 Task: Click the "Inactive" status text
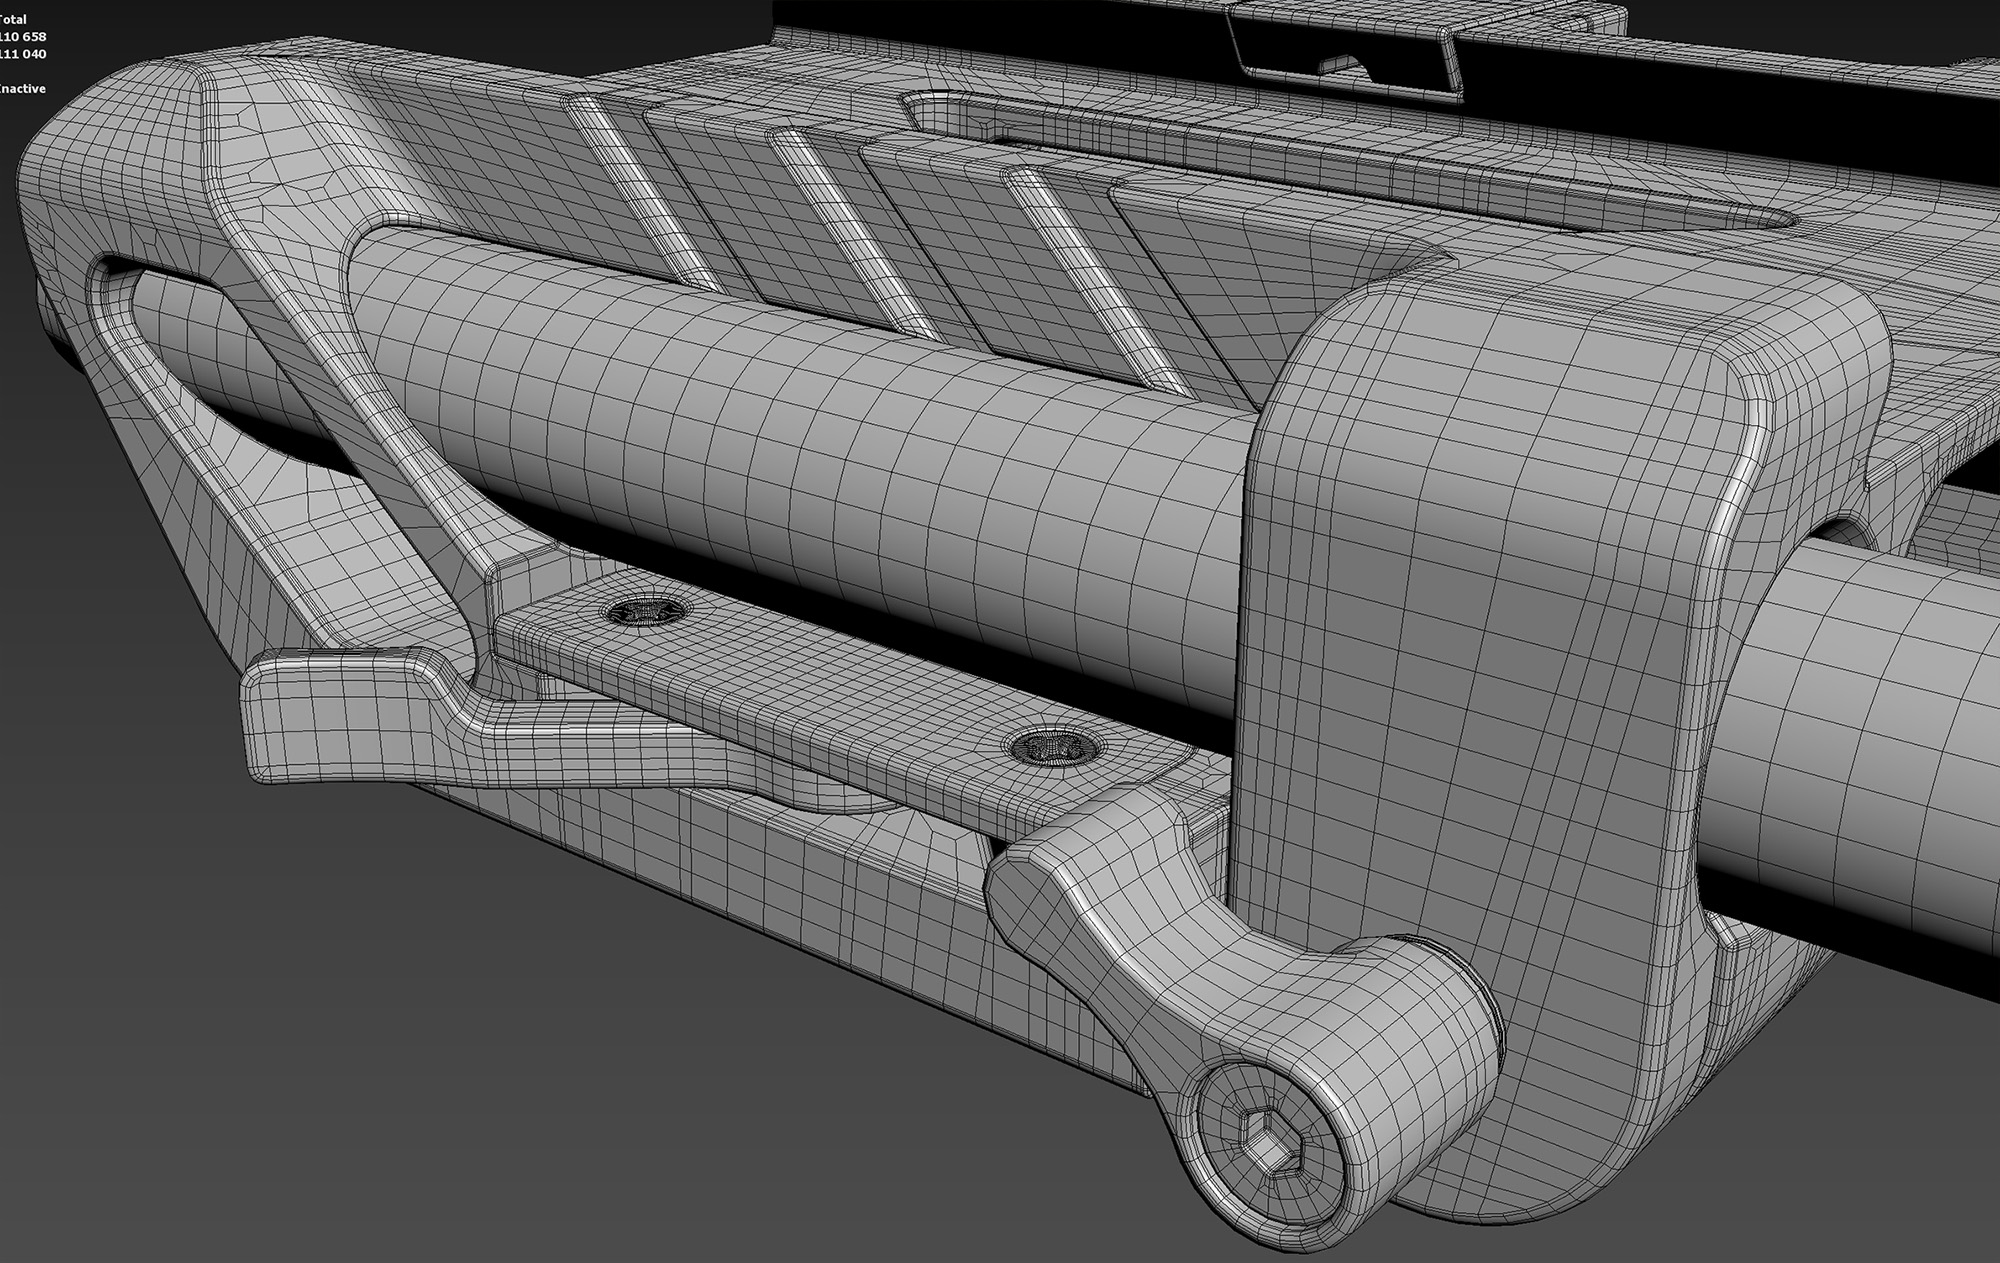(x=22, y=89)
